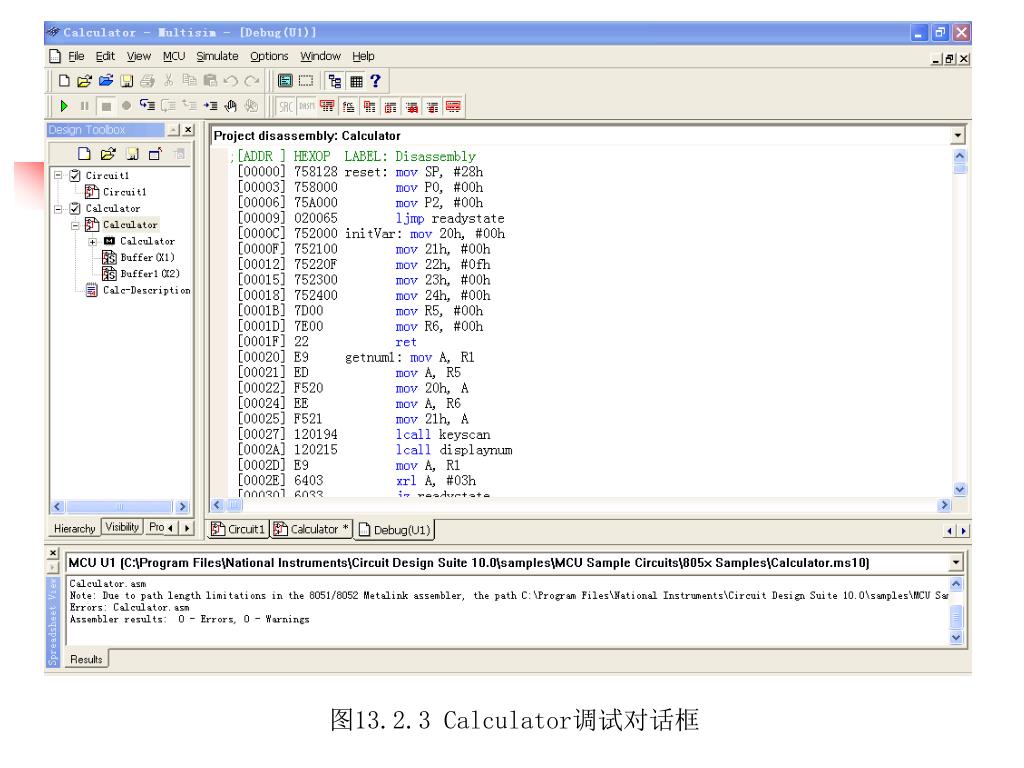
Task: Open the Edit menu
Action: [x=104, y=56]
